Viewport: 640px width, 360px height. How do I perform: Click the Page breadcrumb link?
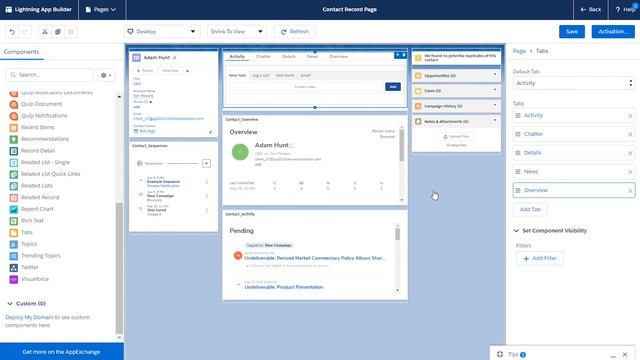(519, 51)
